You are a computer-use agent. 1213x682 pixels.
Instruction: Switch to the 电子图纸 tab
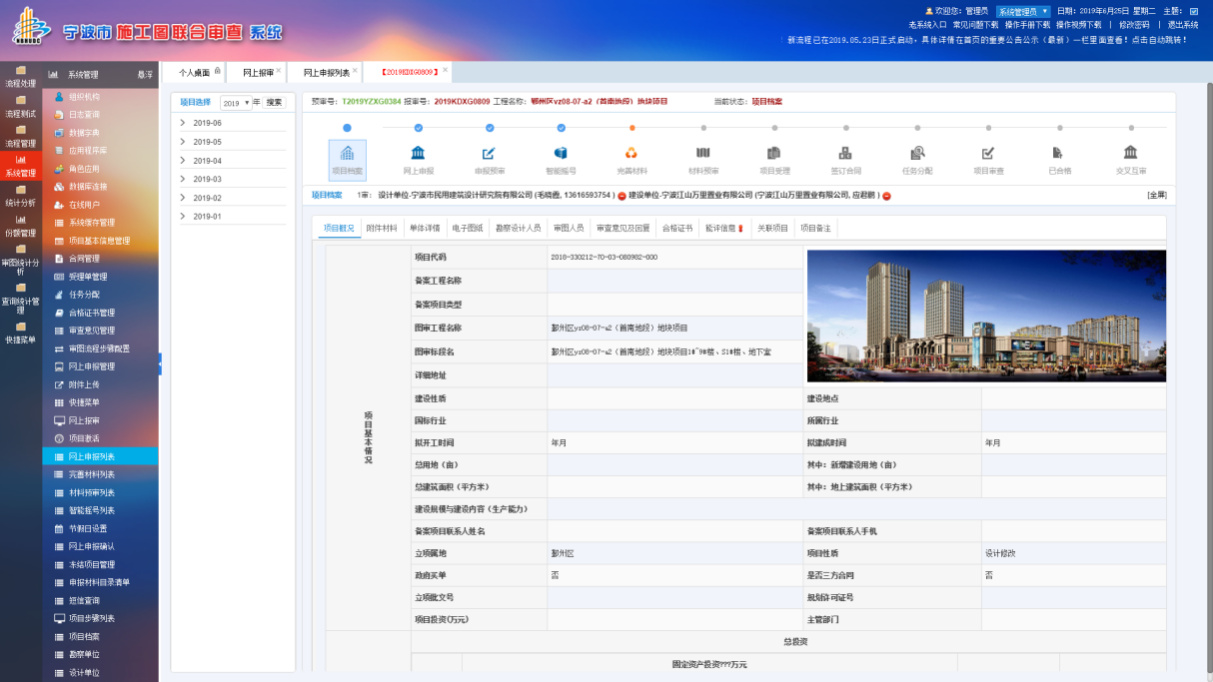467,228
